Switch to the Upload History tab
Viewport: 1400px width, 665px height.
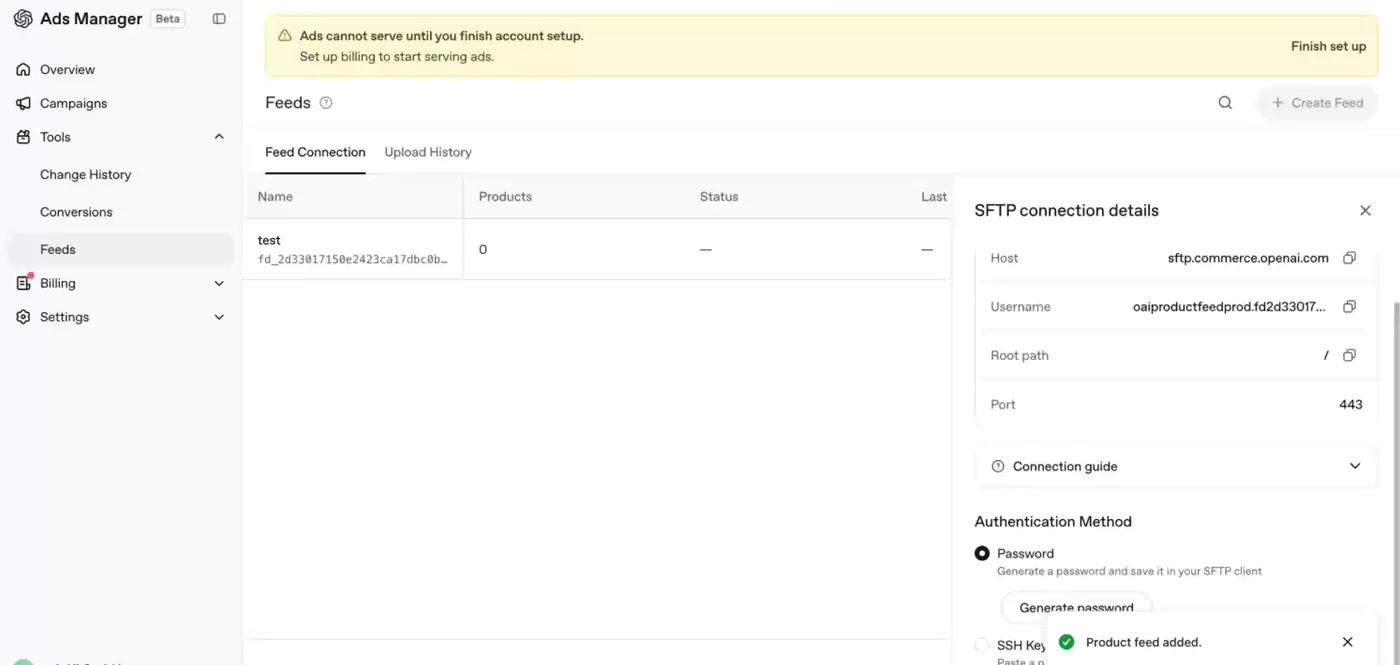[x=428, y=153]
